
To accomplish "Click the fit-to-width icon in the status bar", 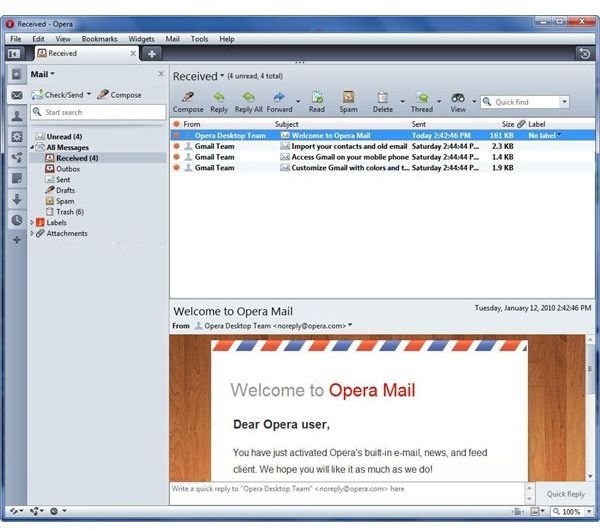I will coord(518,512).
